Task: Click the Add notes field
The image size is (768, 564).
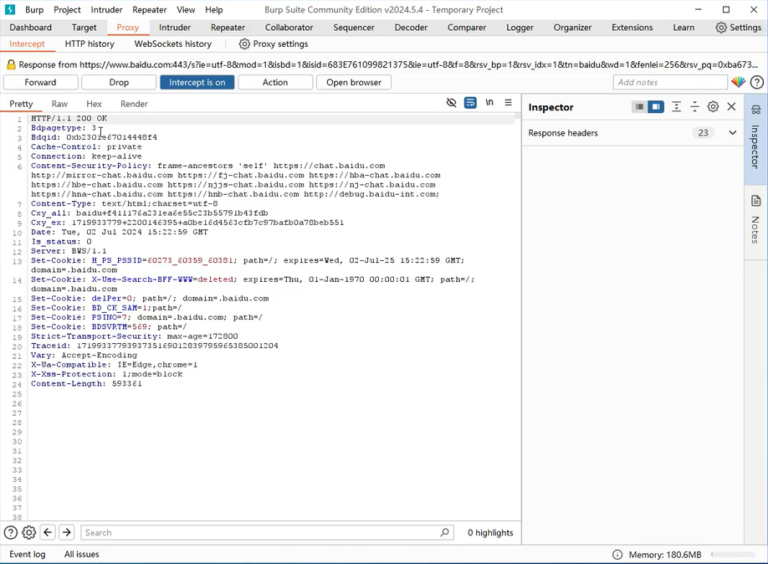Action: [670, 82]
